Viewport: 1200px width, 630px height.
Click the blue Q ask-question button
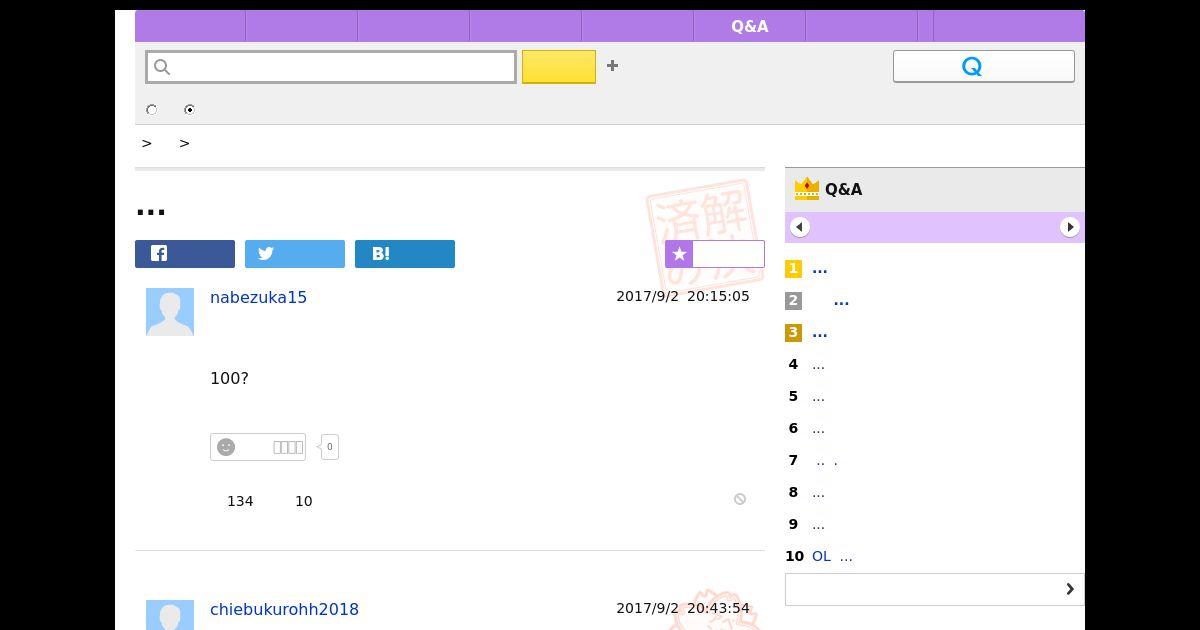[x=984, y=66]
